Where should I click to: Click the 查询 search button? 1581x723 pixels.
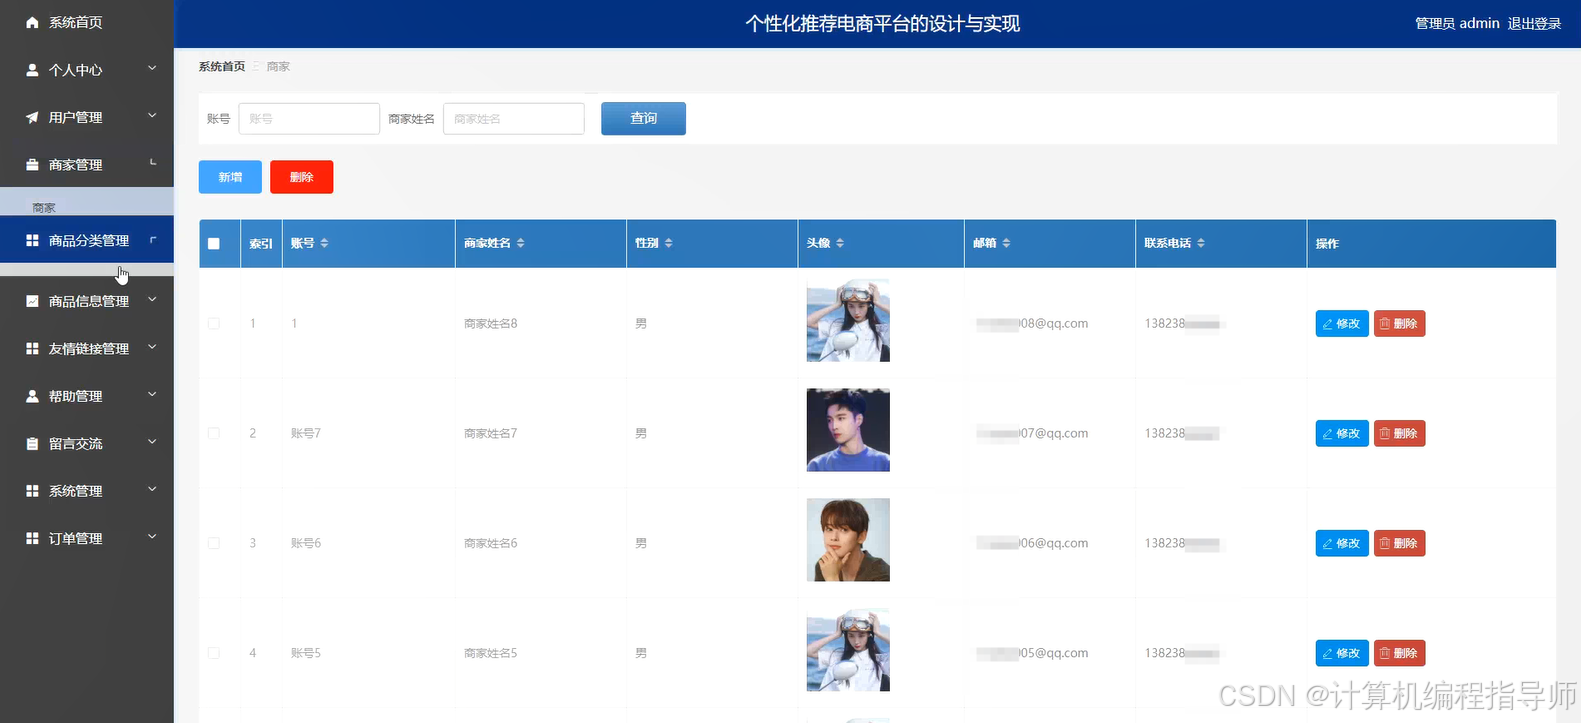[x=643, y=118]
